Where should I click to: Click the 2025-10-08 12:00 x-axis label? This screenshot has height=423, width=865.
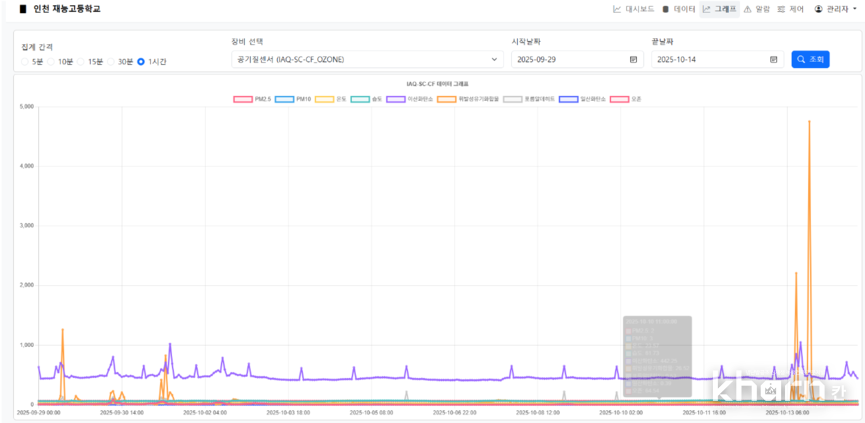[x=538, y=412]
